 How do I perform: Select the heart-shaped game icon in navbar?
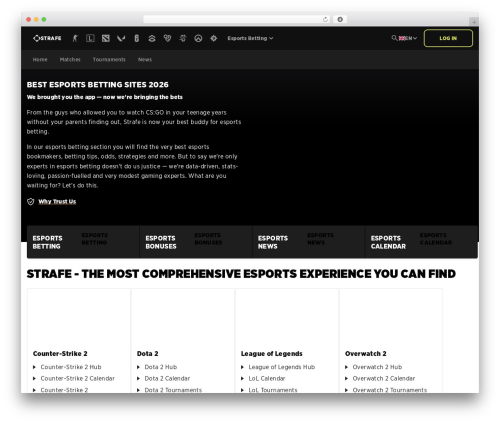click(167, 38)
